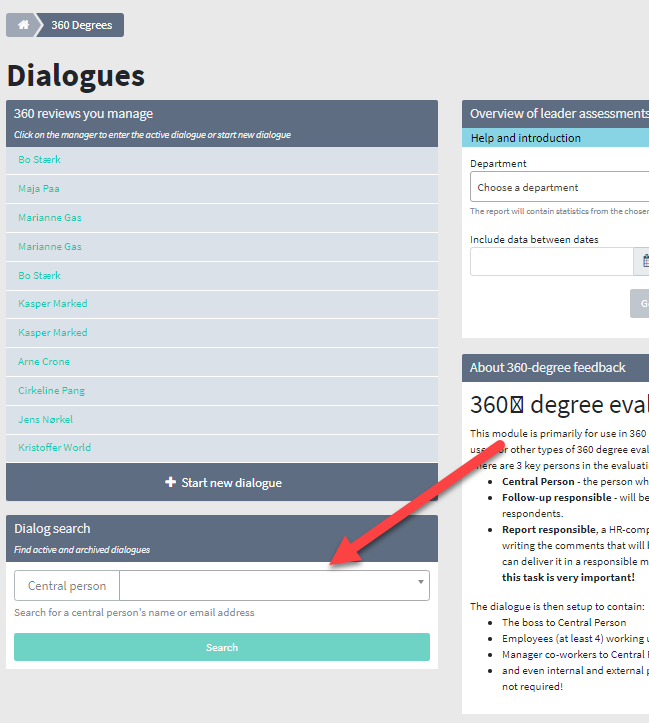Click the Include data between dates field
The image size is (649, 723).
tap(550, 262)
